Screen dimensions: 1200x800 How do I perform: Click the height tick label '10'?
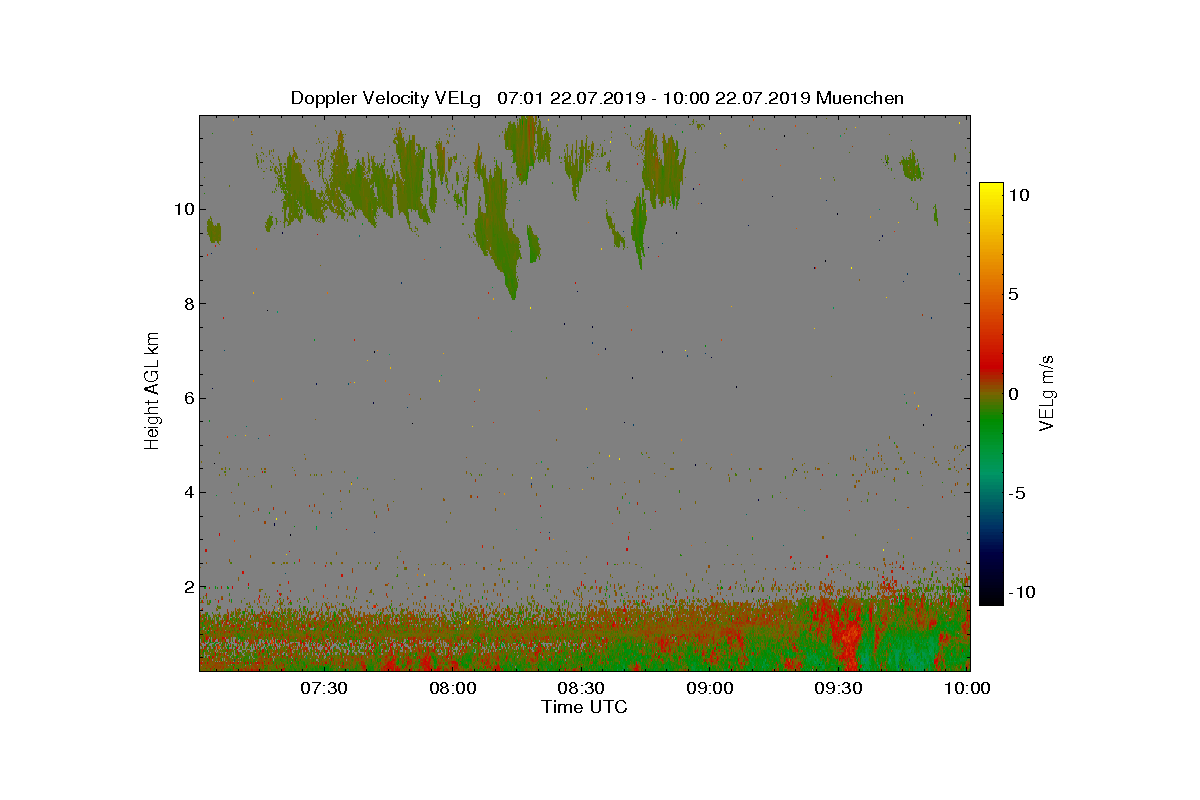(182, 209)
